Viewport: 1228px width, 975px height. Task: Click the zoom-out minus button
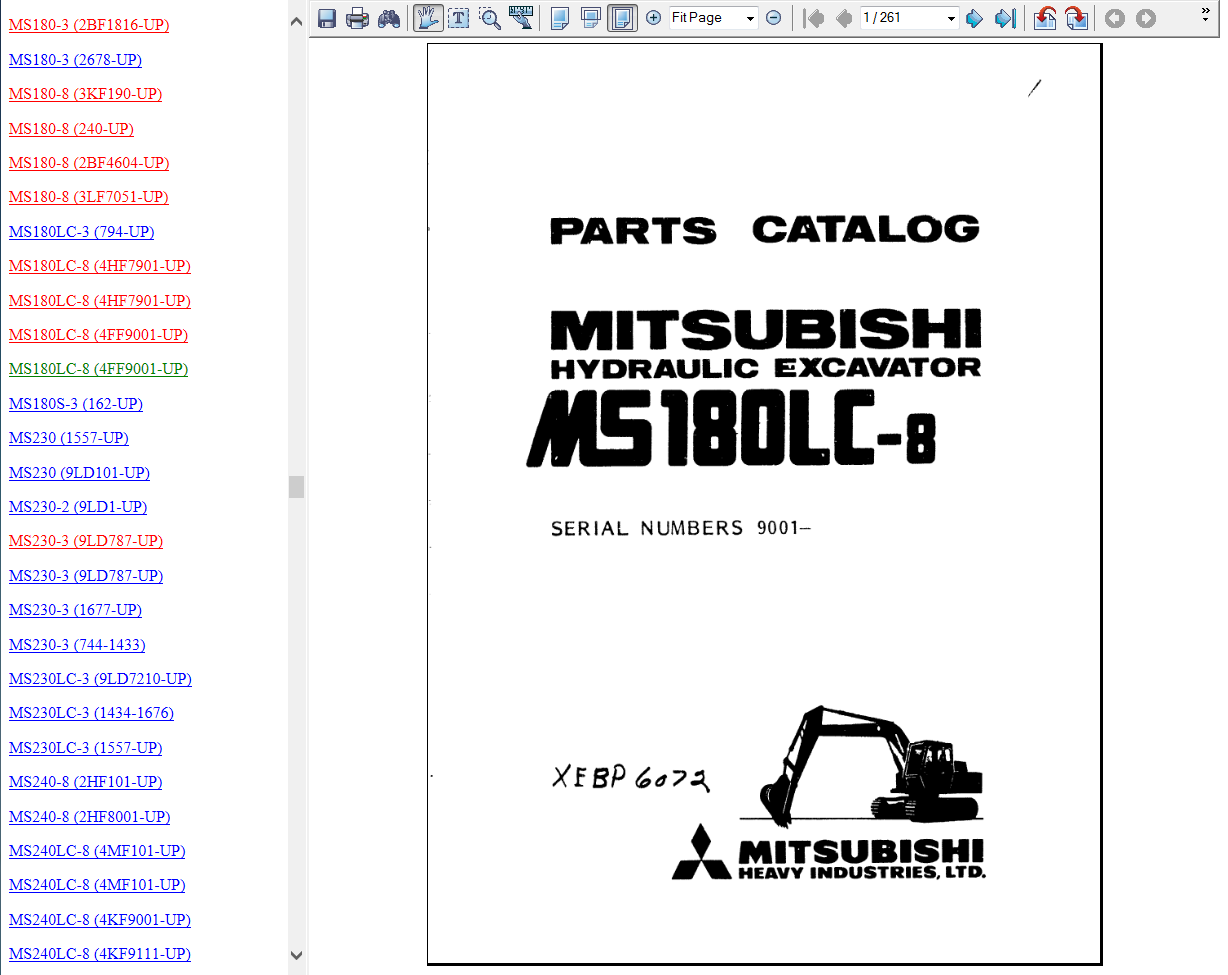pos(773,18)
